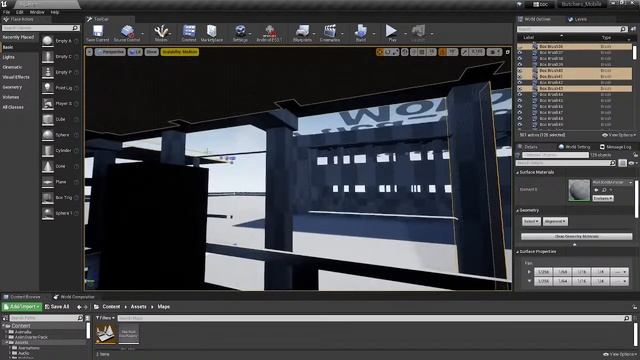This screenshot has width=640, height=360.
Task: Select the Player Start placement icon
Action: pos(48,104)
